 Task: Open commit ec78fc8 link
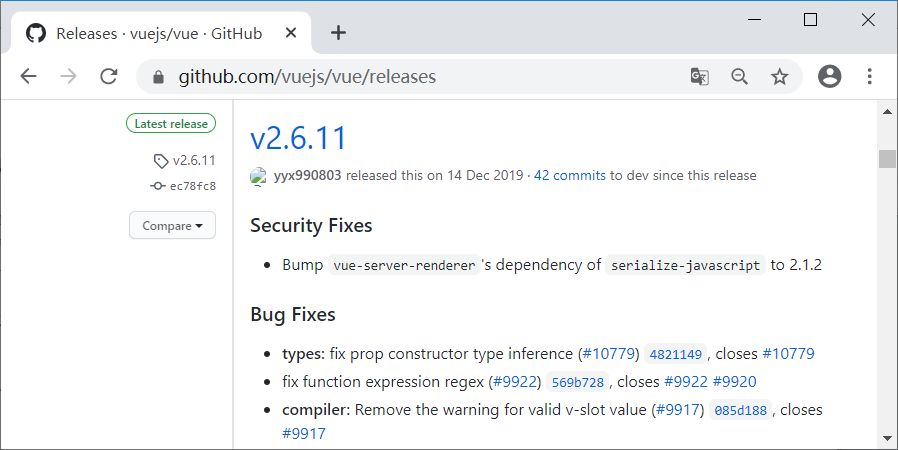pos(193,186)
